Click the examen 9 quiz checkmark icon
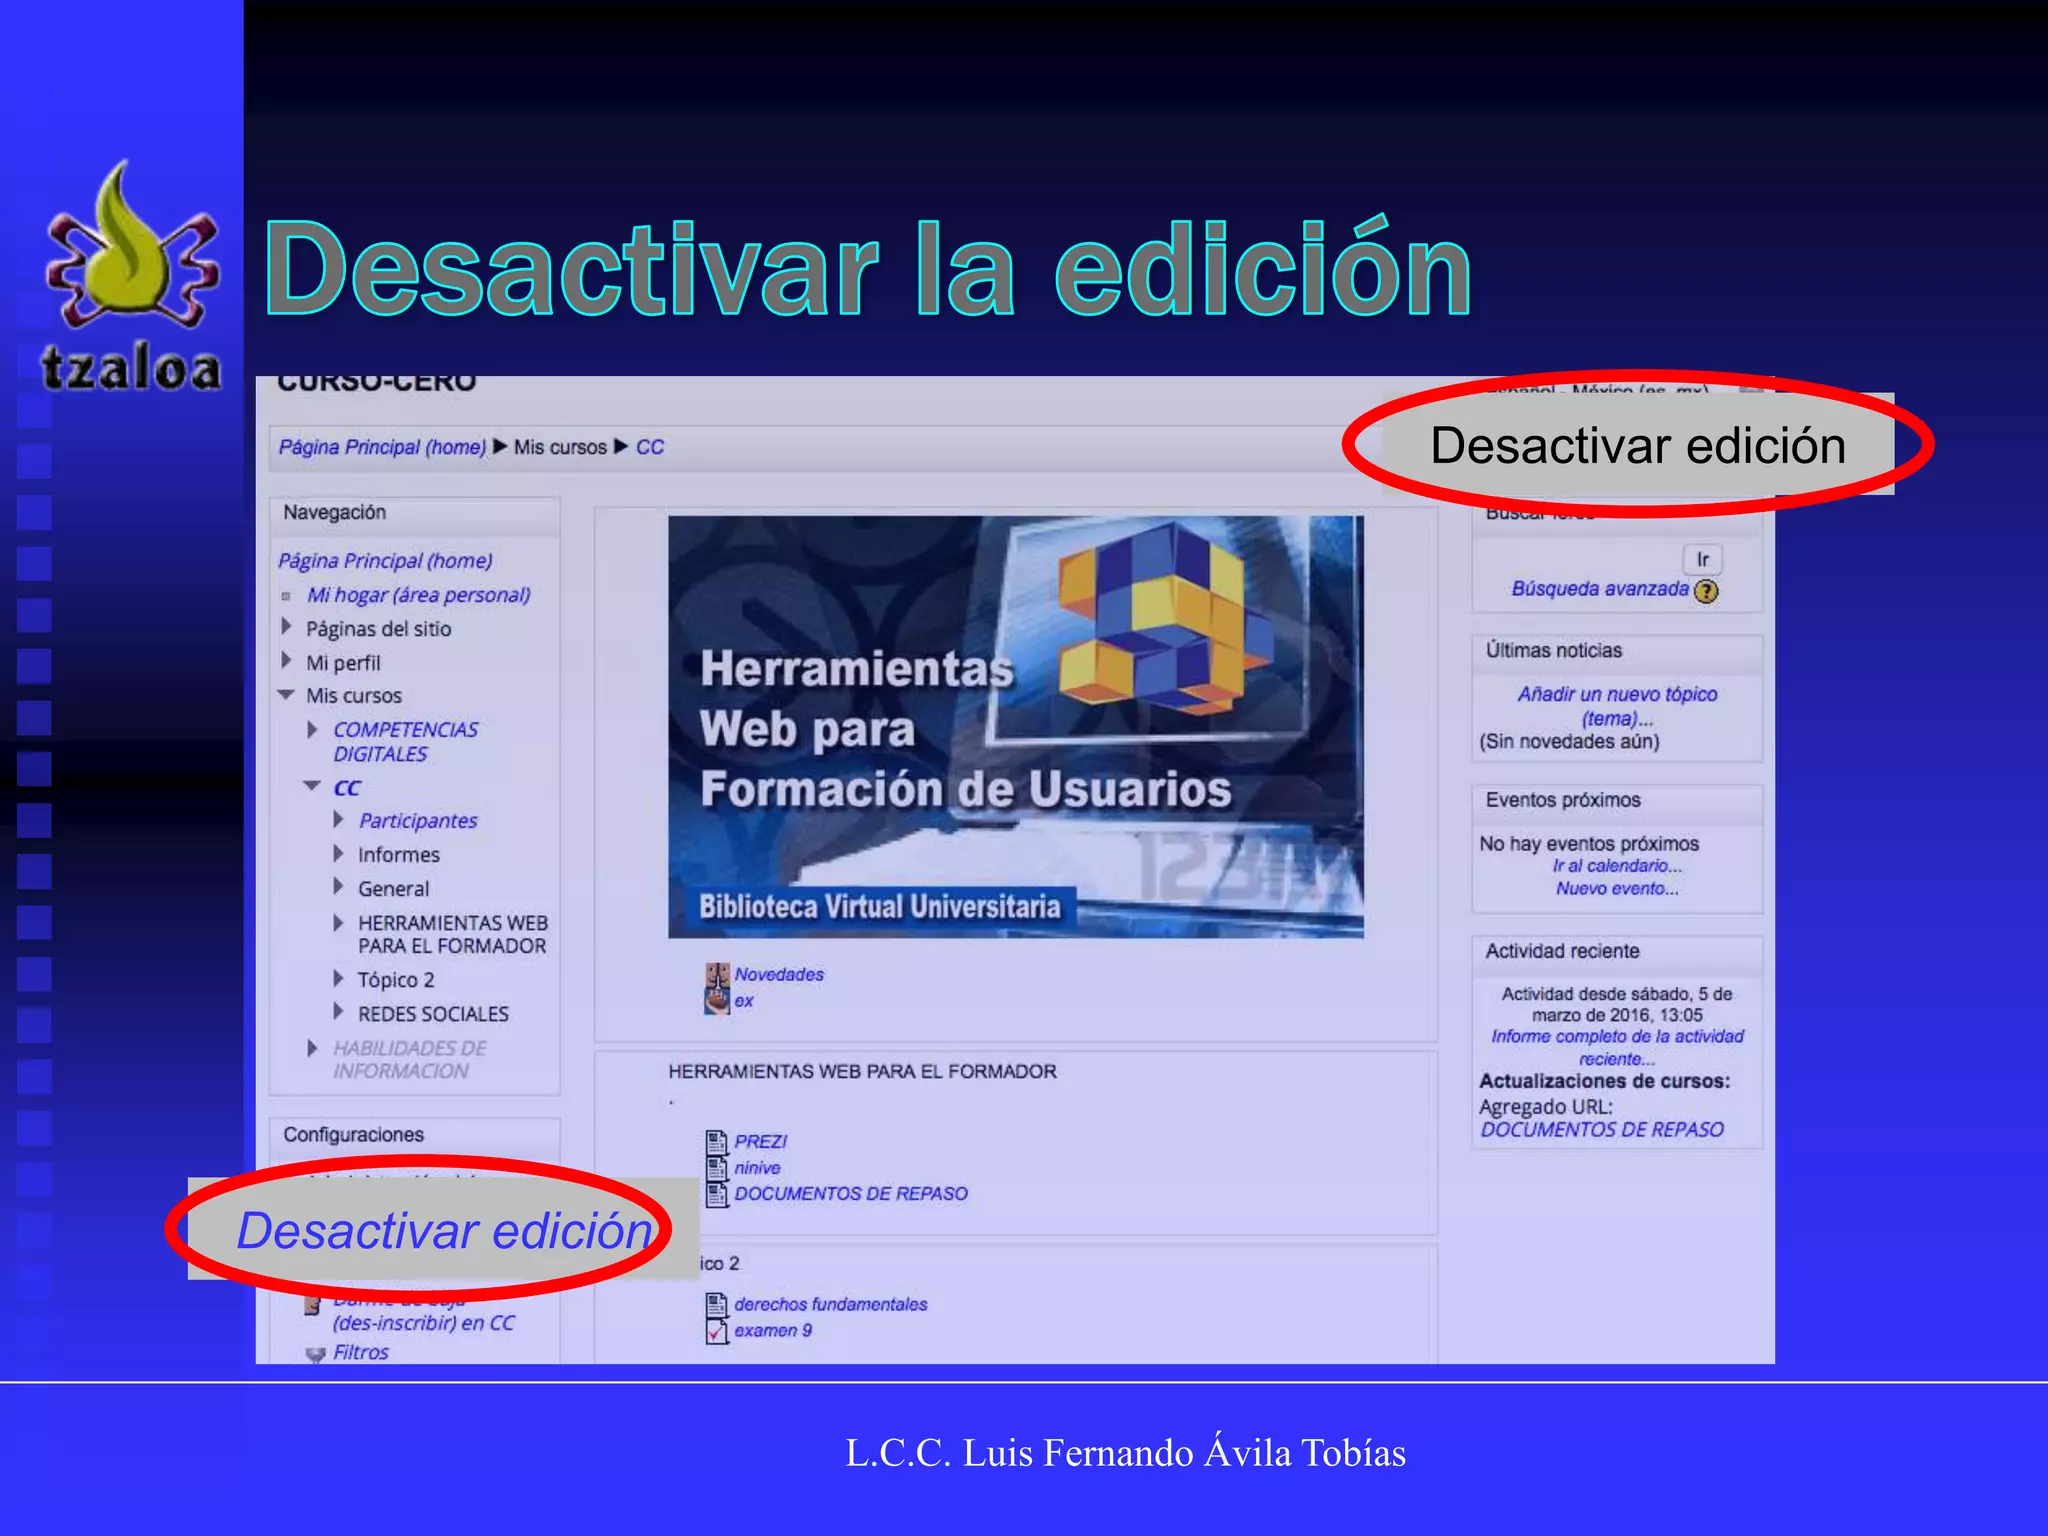 [717, 1331]
